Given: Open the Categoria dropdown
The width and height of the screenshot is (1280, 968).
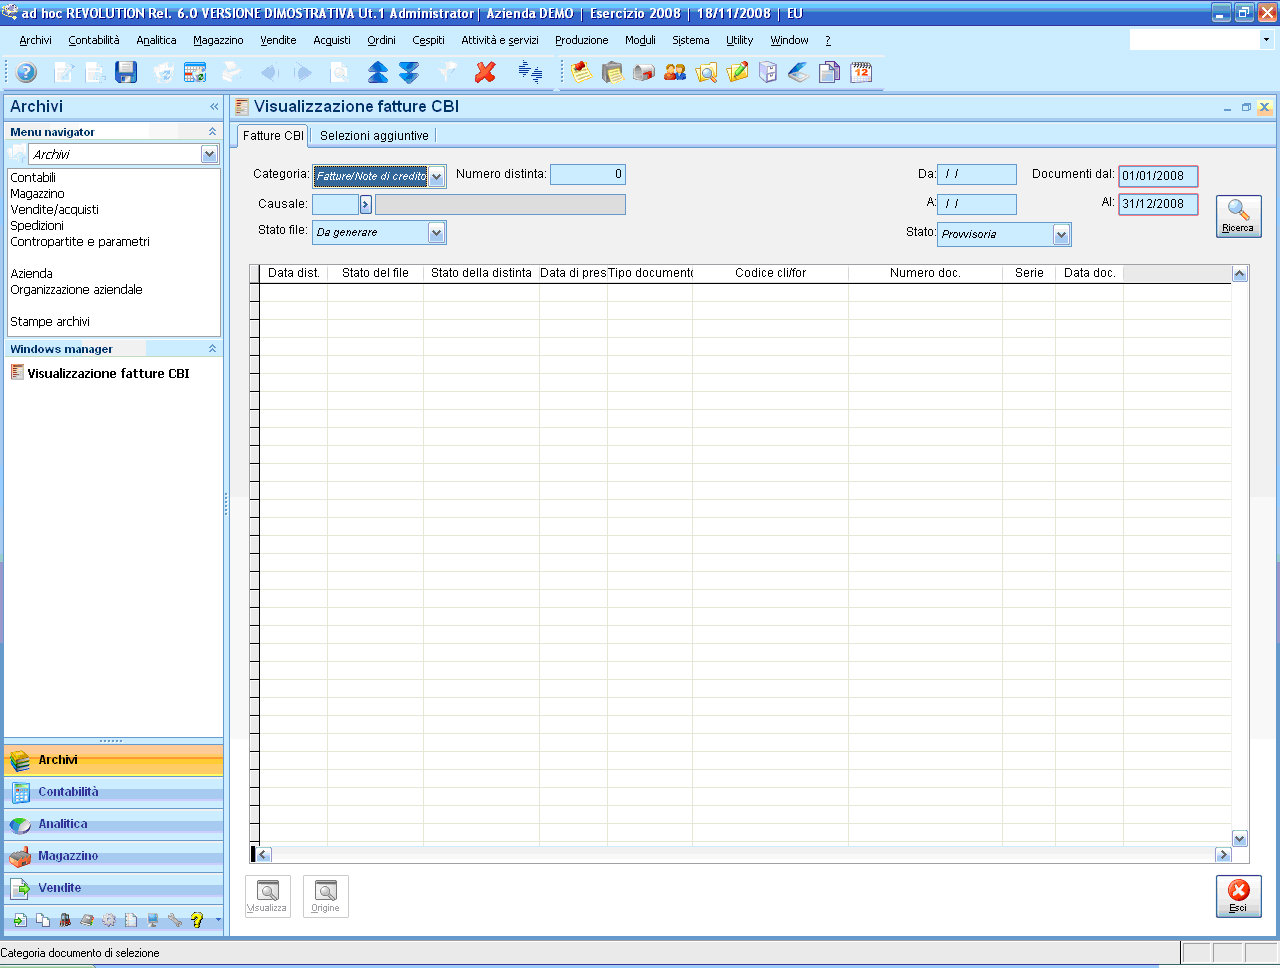Looking at the screenshot, I should click(x=437, y=176).
